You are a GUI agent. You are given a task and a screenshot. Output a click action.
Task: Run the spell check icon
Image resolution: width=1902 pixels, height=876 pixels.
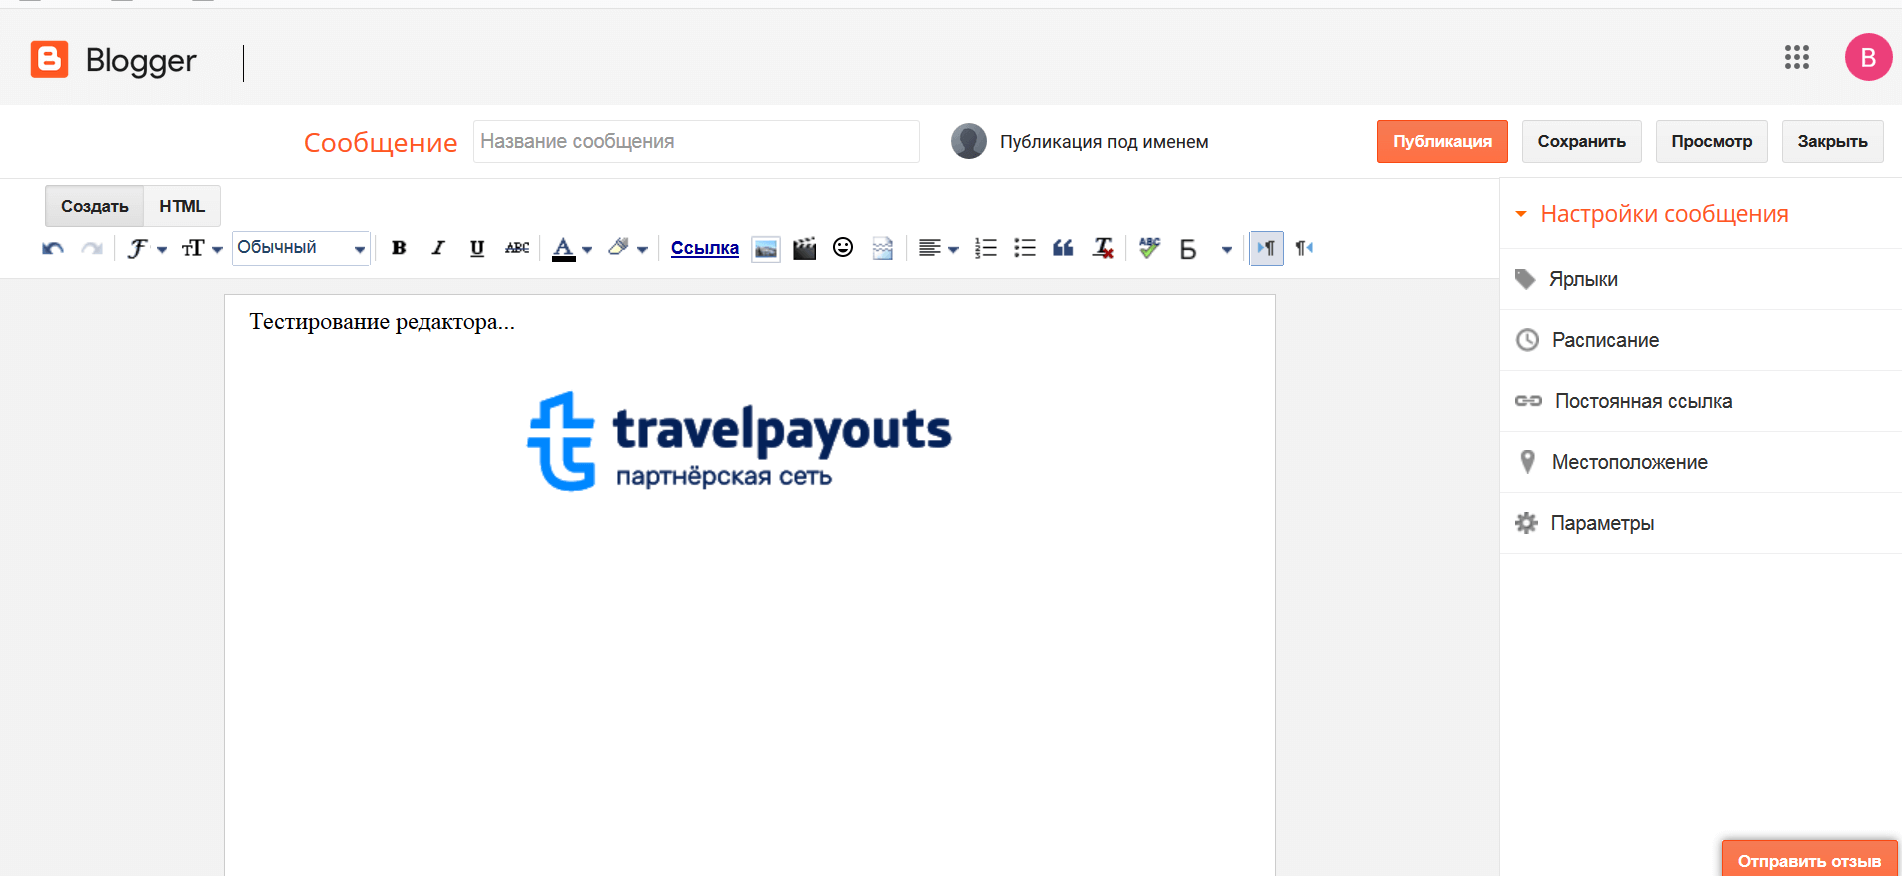point(1149,248)
